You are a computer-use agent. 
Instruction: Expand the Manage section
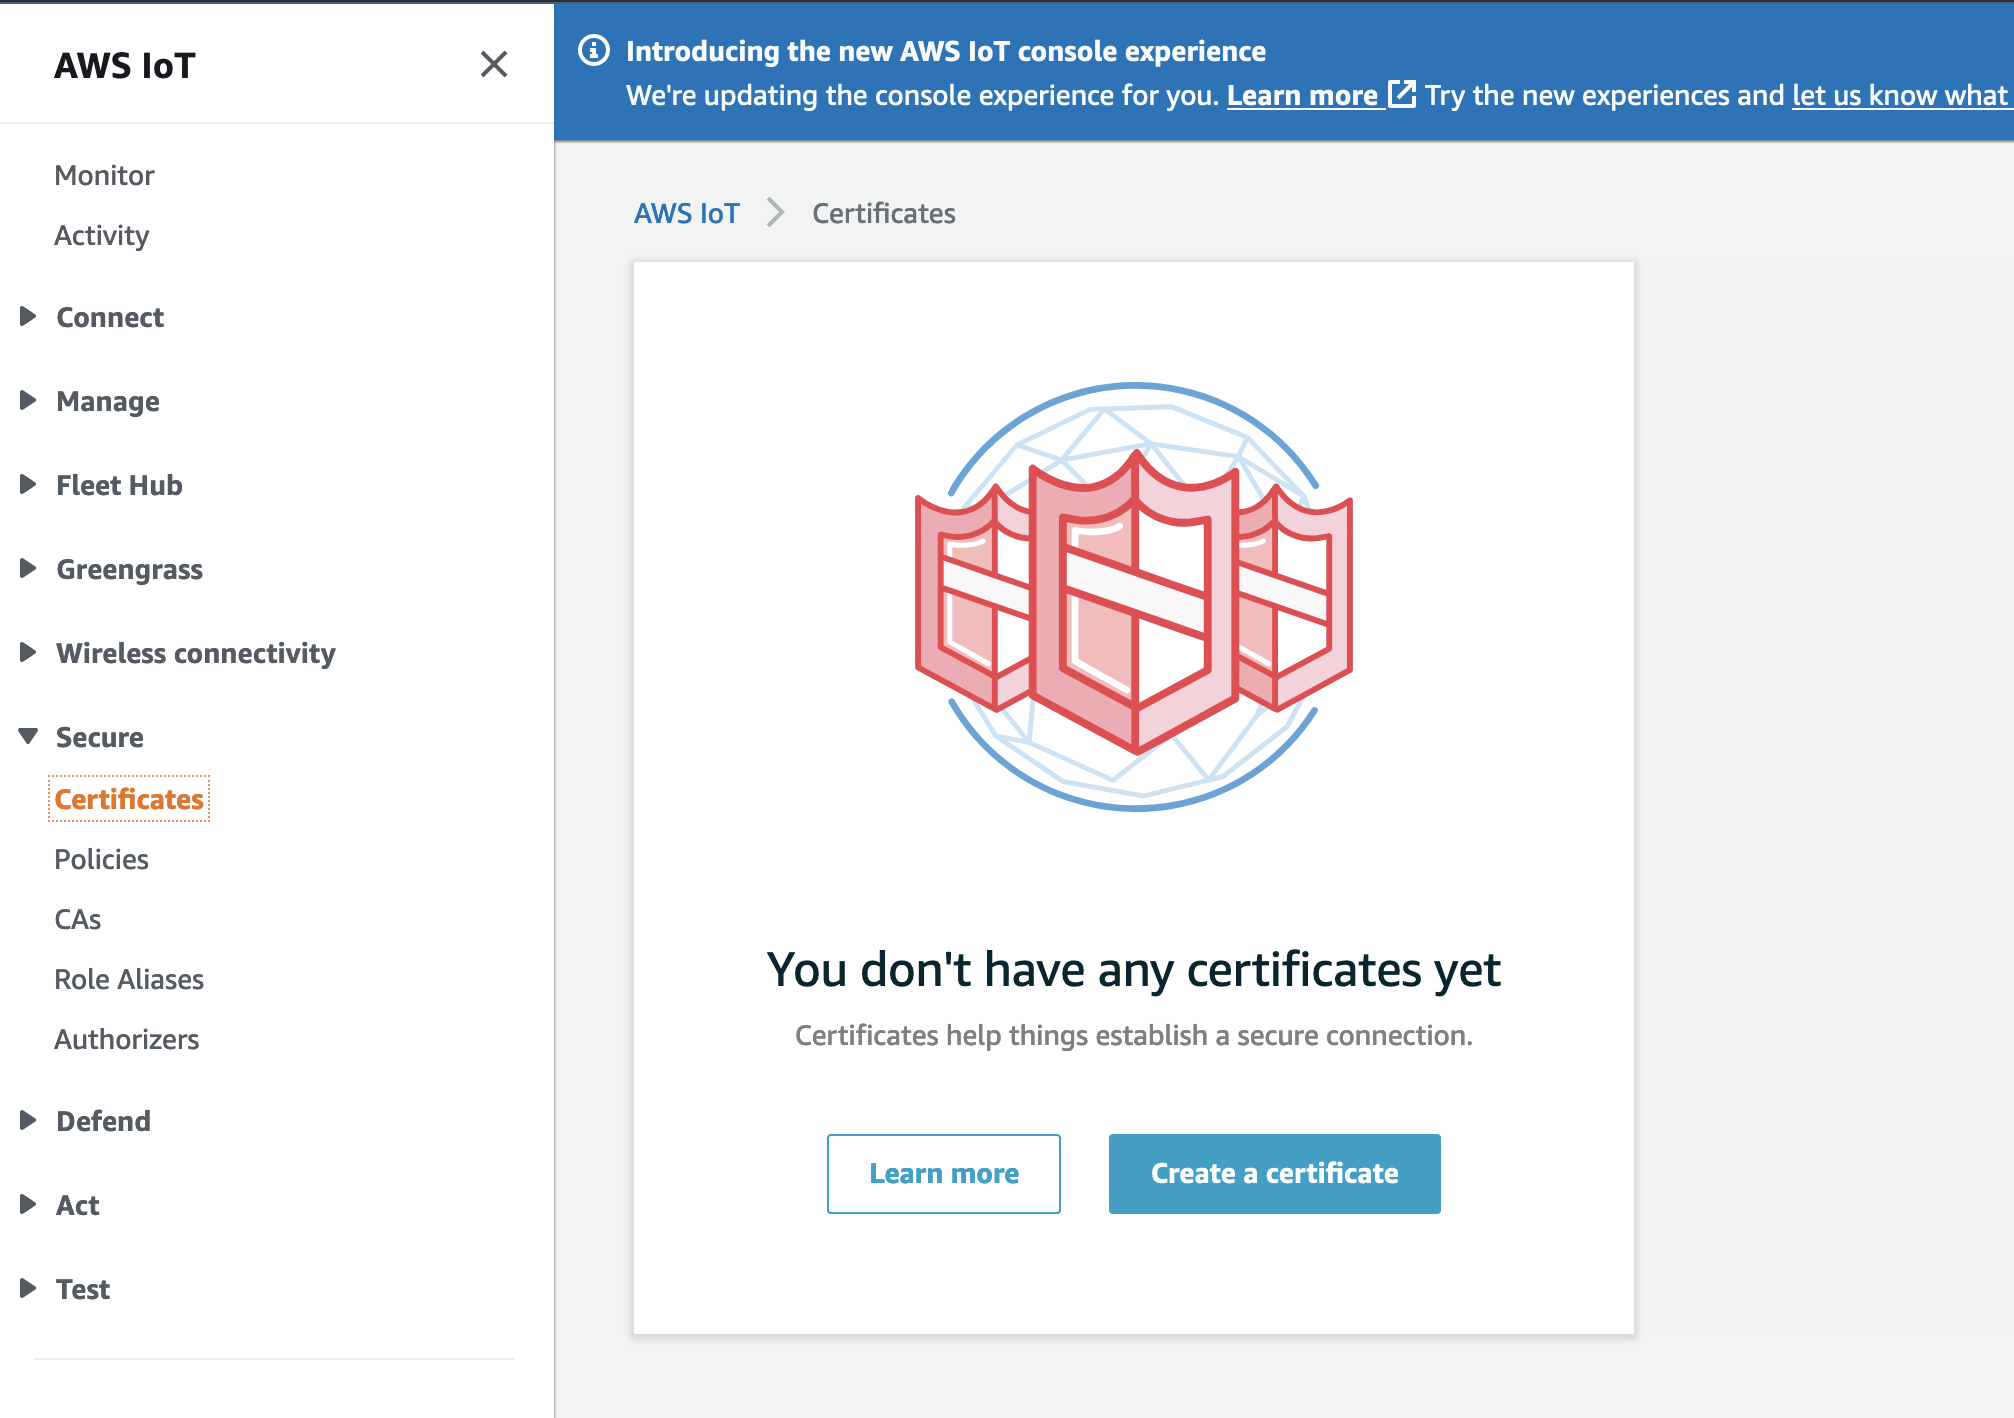point(28,401)
